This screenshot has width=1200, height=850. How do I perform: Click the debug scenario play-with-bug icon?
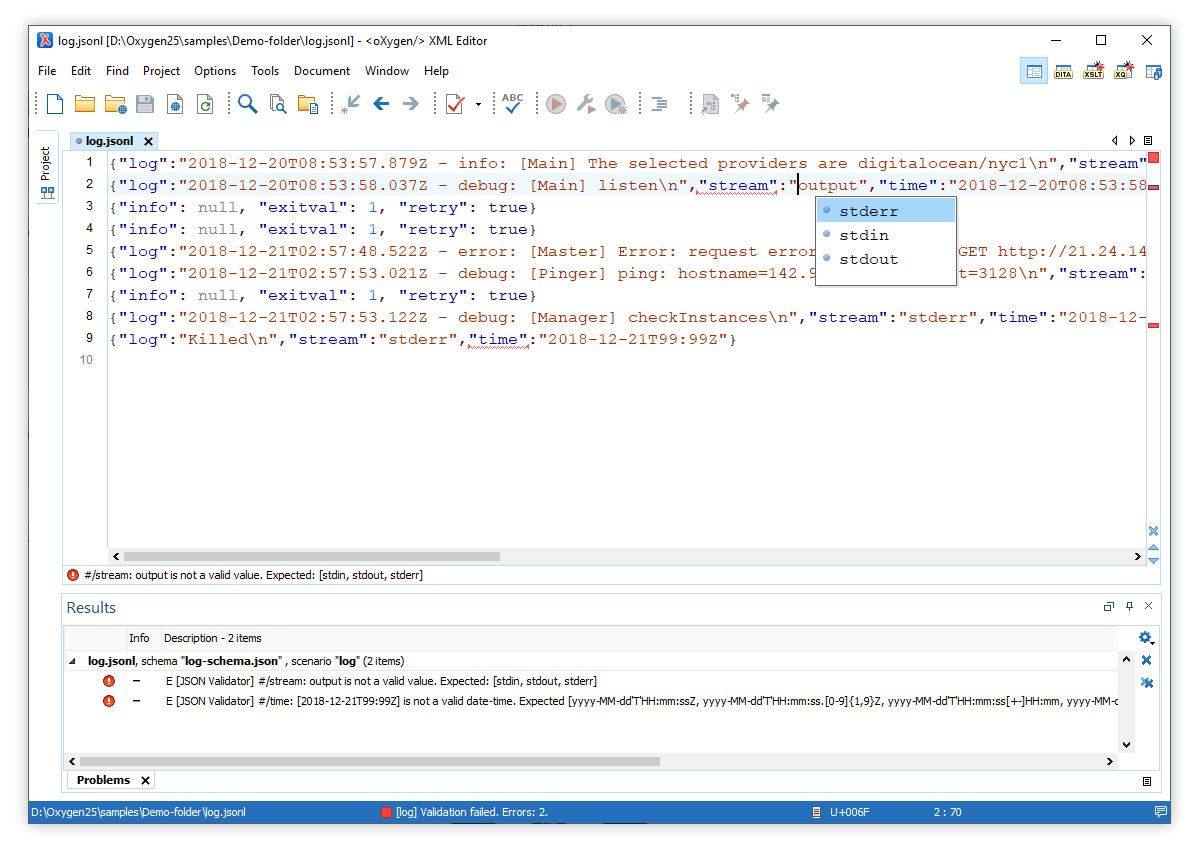(616, 104)
